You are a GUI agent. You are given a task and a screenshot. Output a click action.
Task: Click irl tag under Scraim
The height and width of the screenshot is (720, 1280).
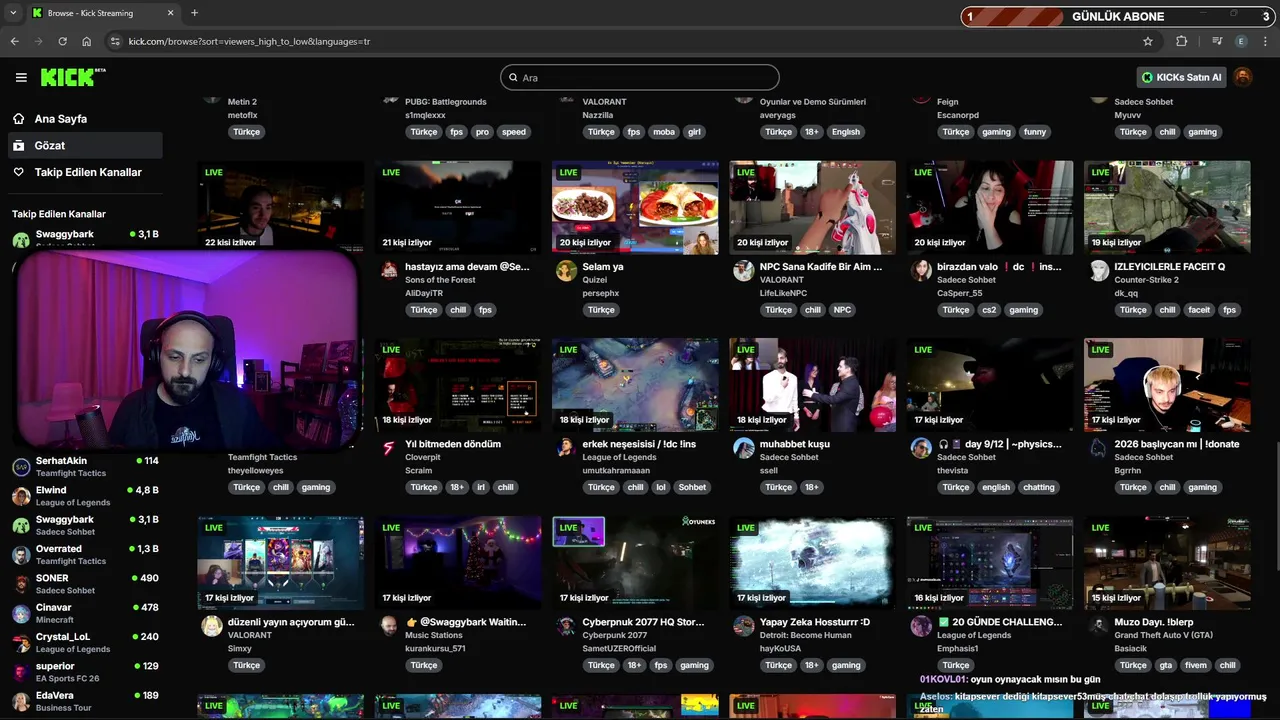[x=481, y=487]
